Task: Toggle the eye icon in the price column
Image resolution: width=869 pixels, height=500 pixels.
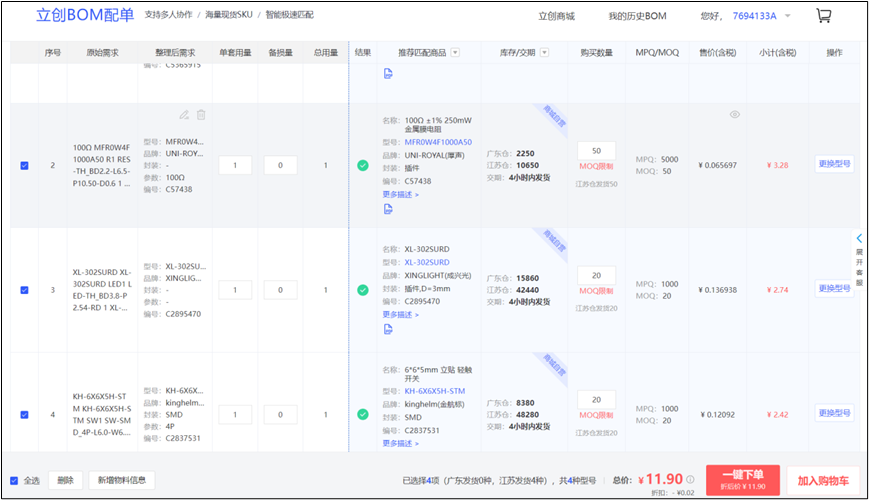Action: 734,114
